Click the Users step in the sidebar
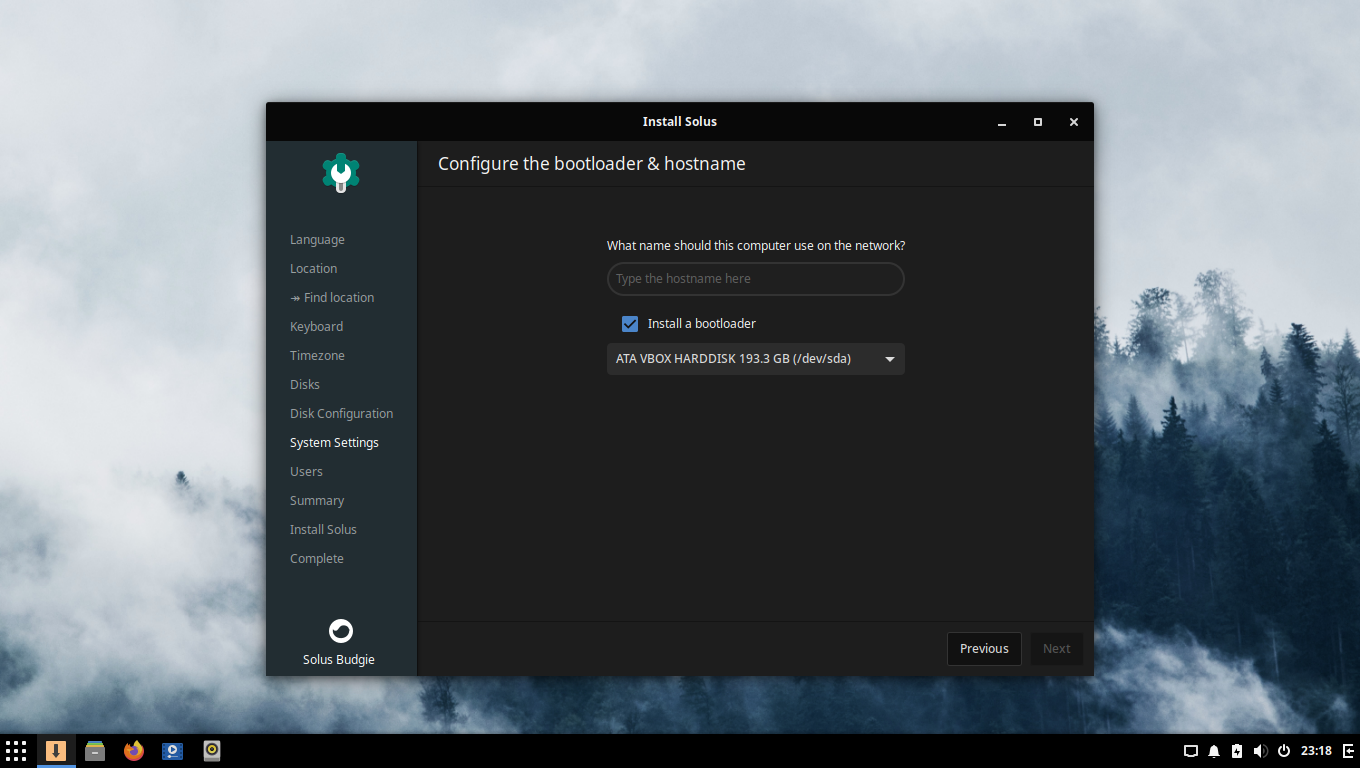 tap(306, 472)
